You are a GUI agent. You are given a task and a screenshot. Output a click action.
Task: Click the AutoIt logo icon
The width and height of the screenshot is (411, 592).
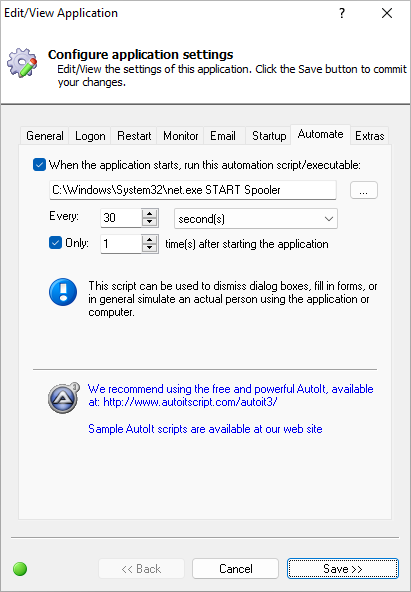click(x=63, y=398)
